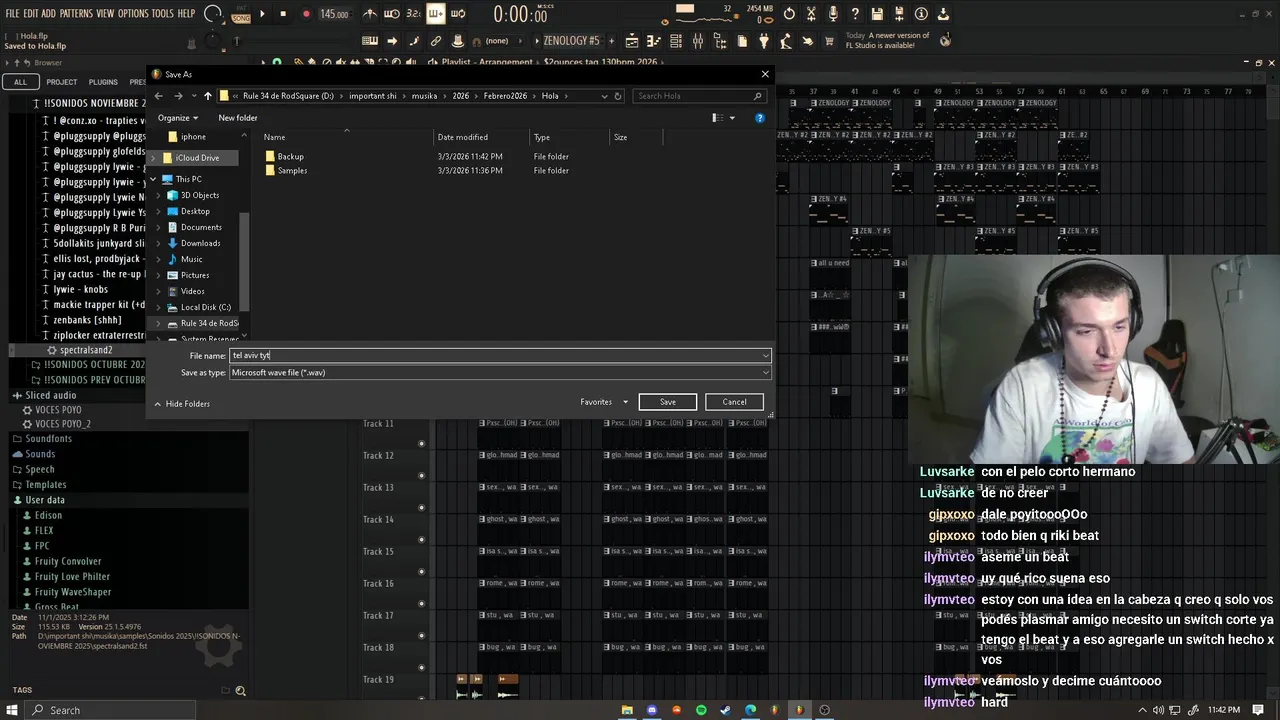Select Local Disk (C:) in navigation pane
This screenshot has height=720, width=1280.
tap(205, 307)
